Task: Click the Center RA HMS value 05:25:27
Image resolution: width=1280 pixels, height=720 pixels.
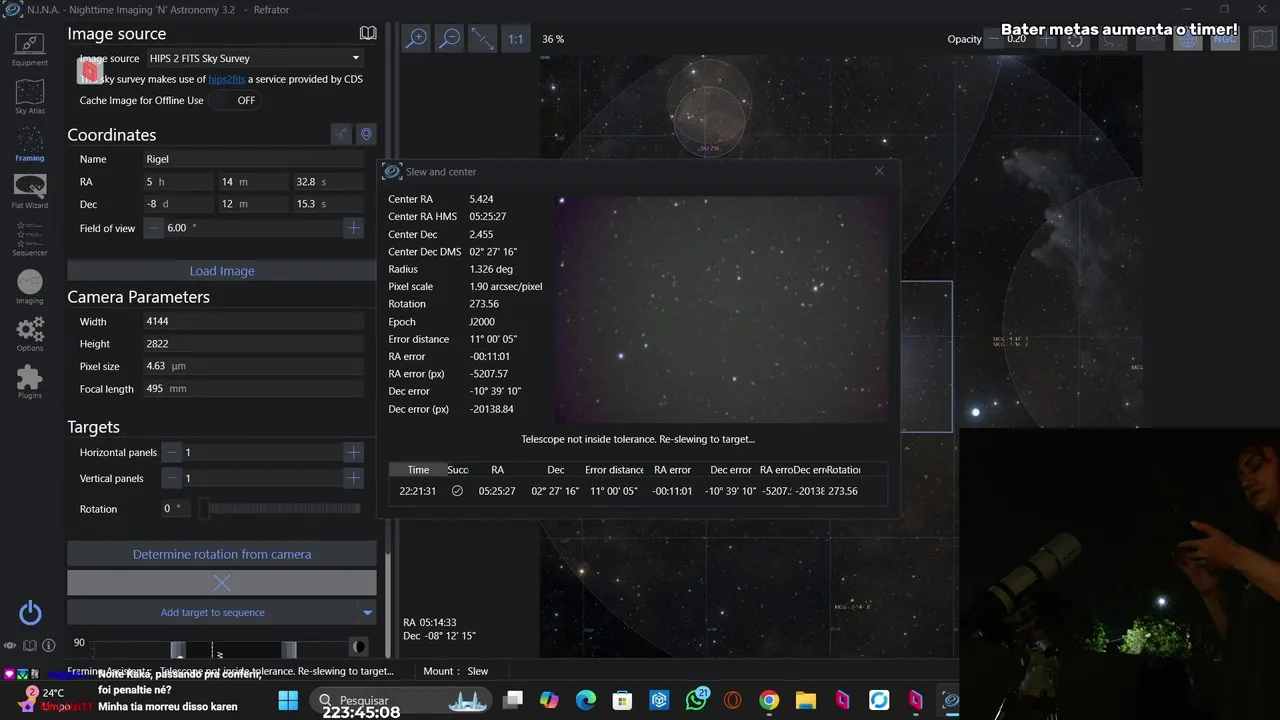Action: point(488,217)
